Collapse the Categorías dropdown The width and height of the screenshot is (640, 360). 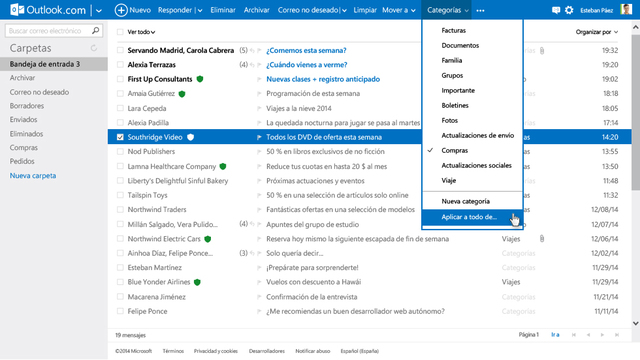[x=447, y=10]
